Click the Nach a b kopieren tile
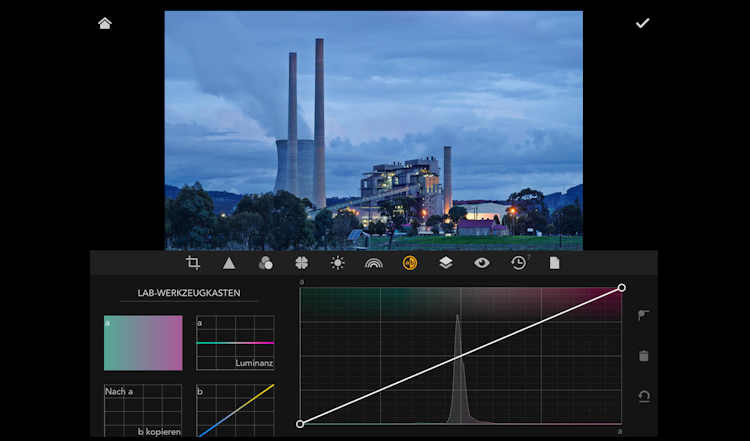The image size is (750, 441). click(143, 411)
